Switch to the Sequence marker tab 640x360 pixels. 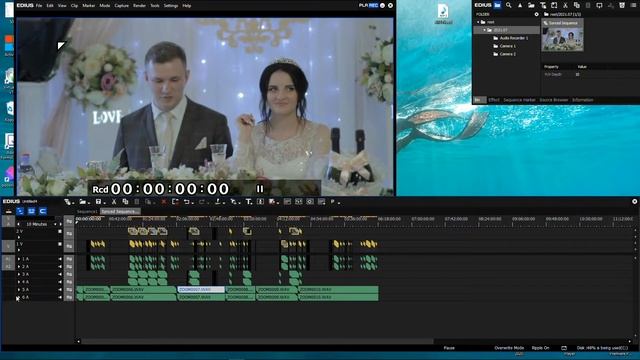519,100
